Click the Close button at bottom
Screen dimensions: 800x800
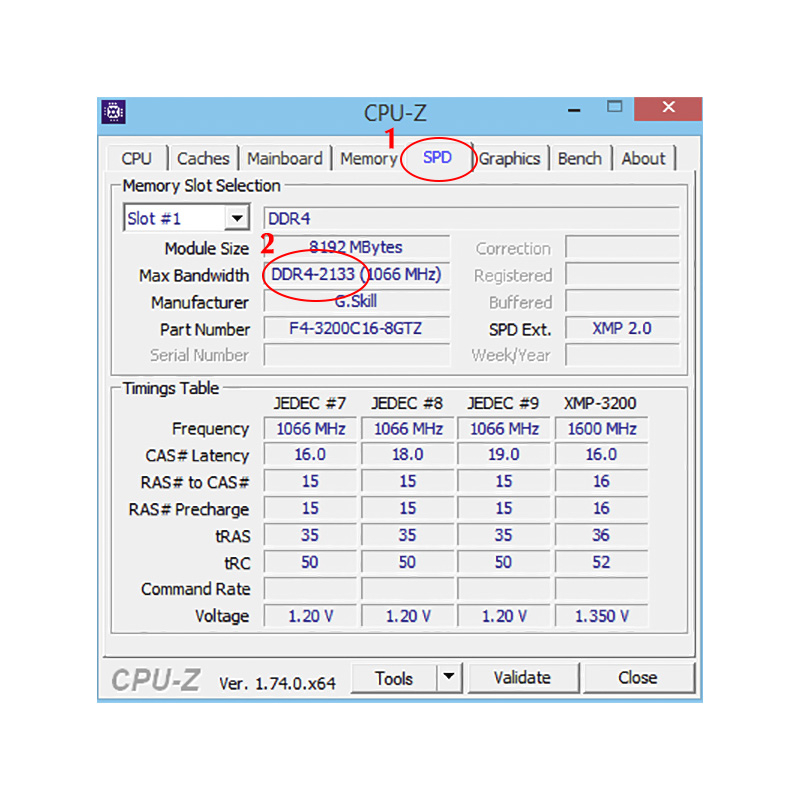coord(637,678)
